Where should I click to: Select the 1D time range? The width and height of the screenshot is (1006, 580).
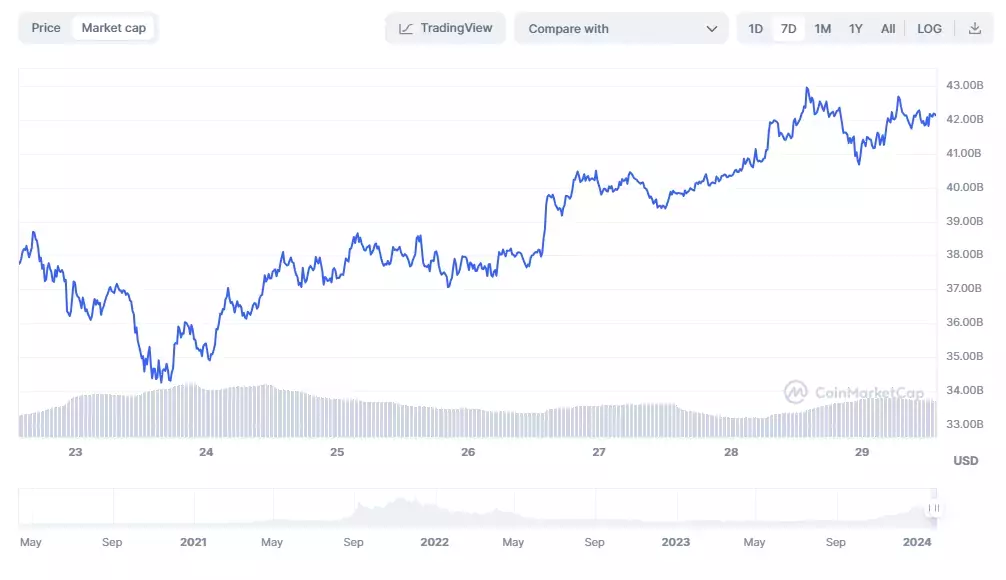click(x=756, y=28)
